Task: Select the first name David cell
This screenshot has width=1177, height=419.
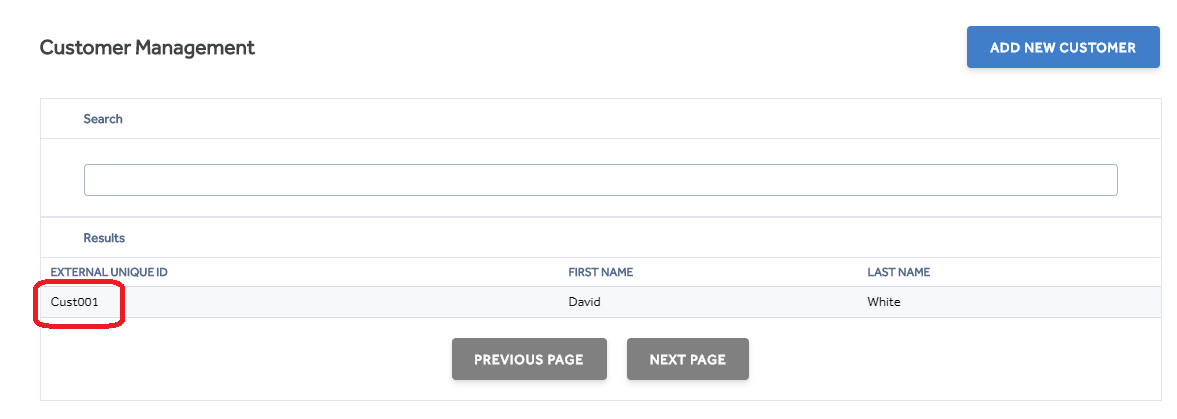Action: click(x=585, y=303)
